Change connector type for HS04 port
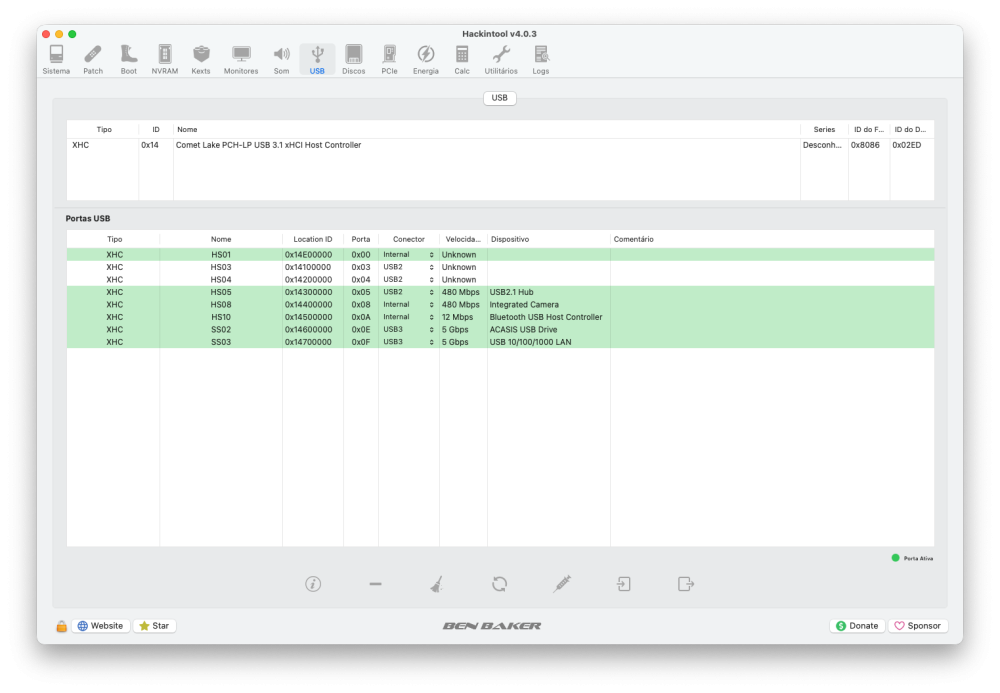Image resolution: width=1000 pixels, height=693 pixels. click(408, 279)
